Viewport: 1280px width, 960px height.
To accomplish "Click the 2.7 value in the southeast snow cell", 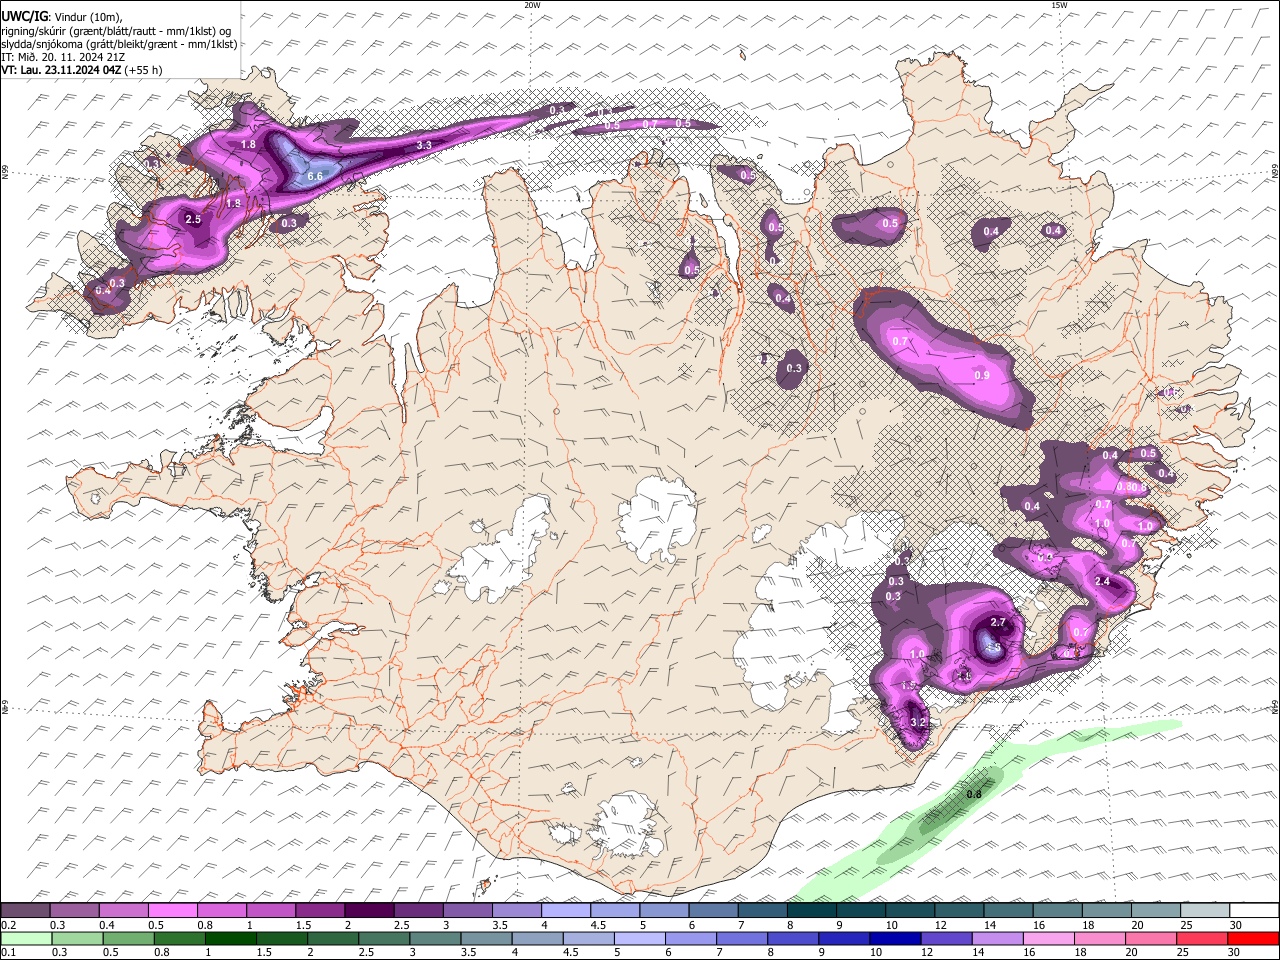I will pyautogui.click(x=997, y=622).
